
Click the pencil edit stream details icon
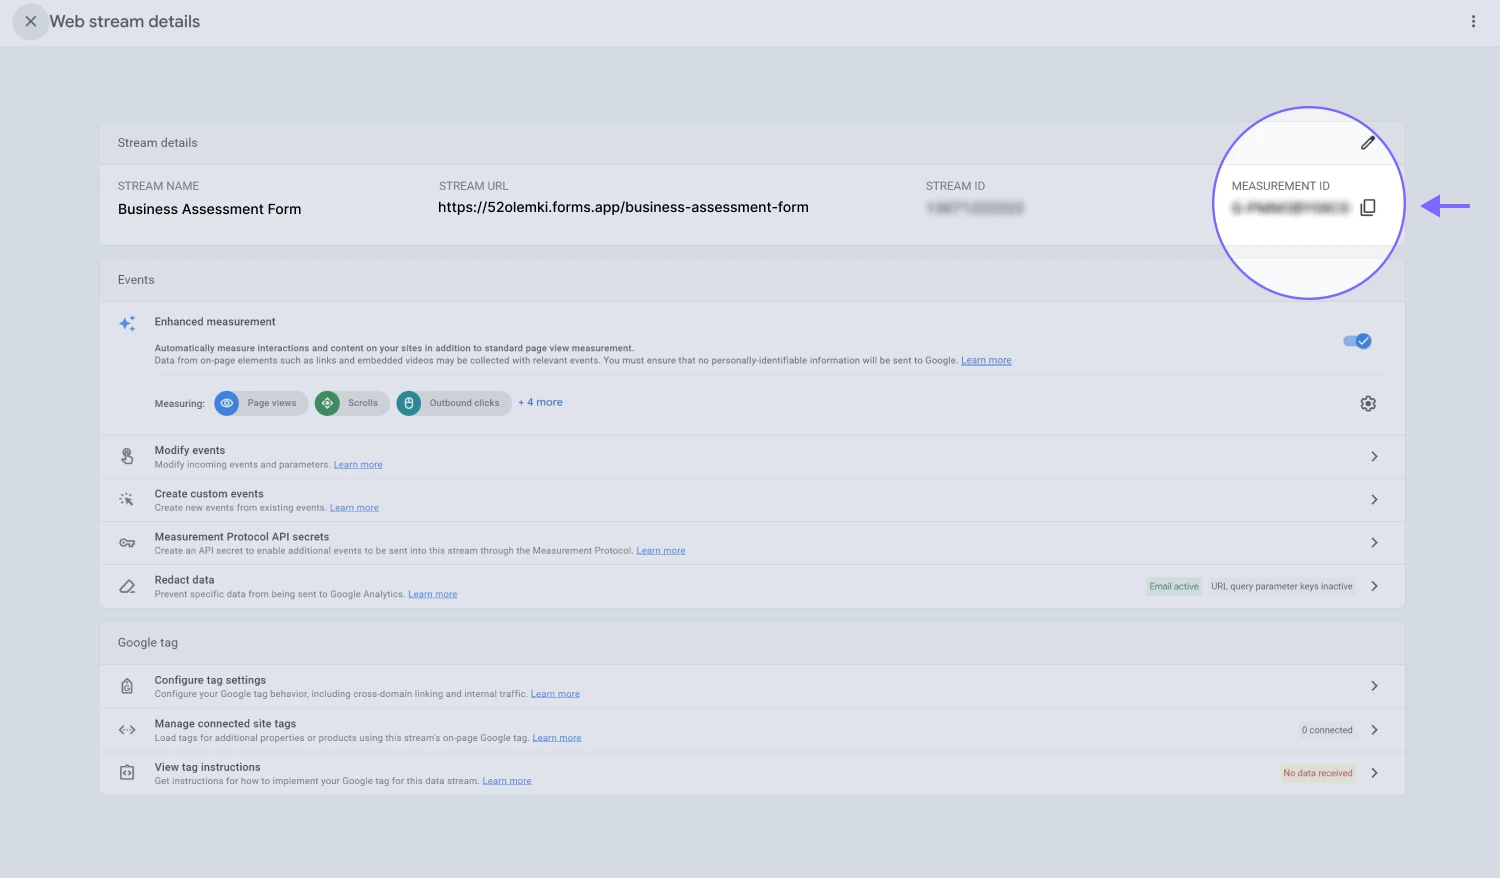pos(1368,143)
